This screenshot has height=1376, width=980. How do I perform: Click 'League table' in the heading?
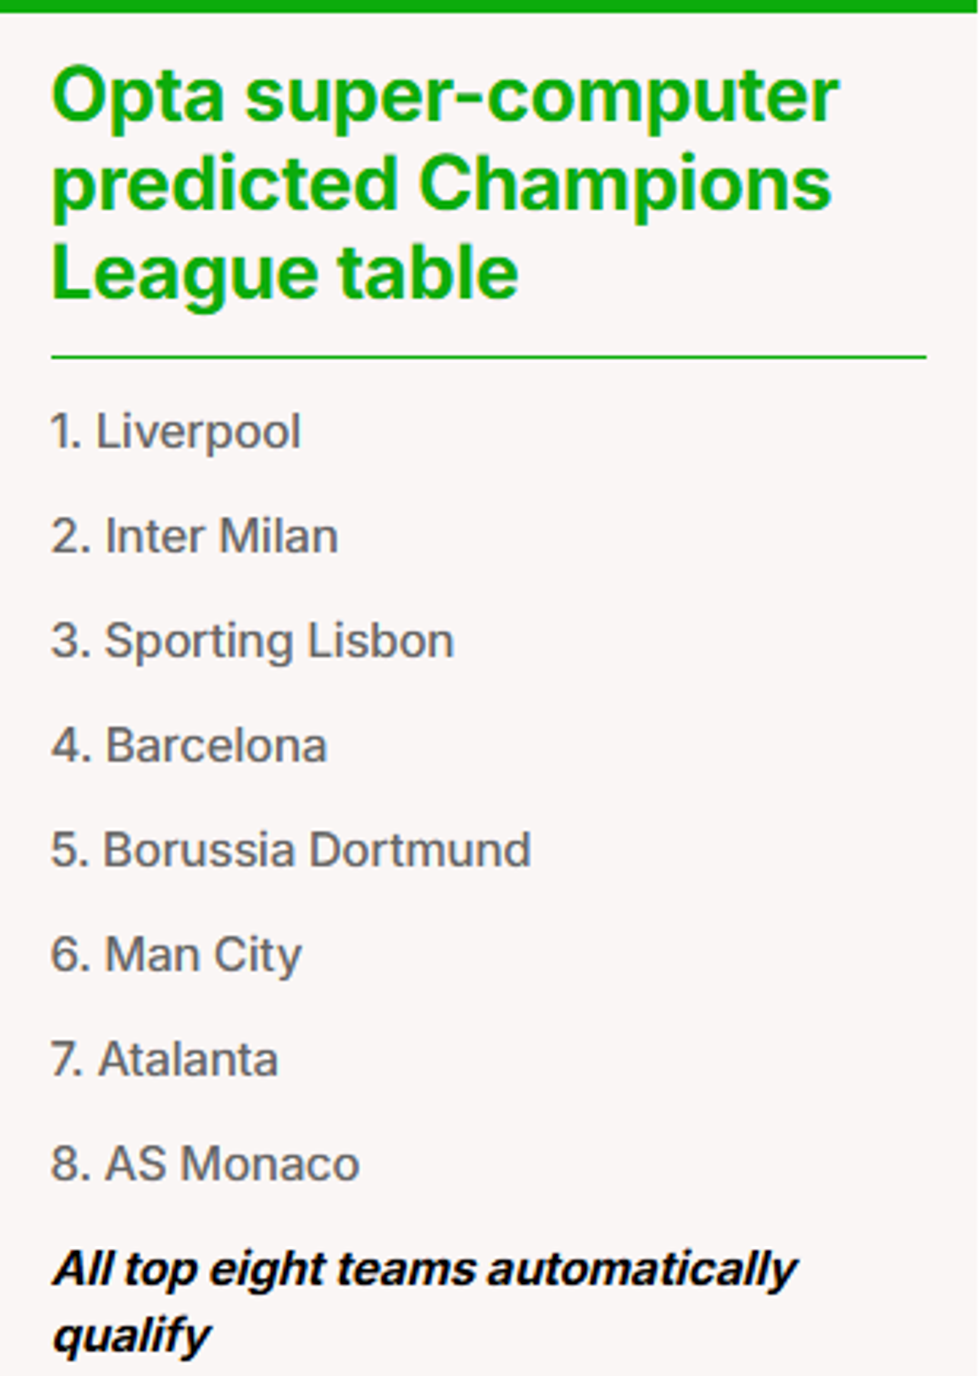pos(285,273)
